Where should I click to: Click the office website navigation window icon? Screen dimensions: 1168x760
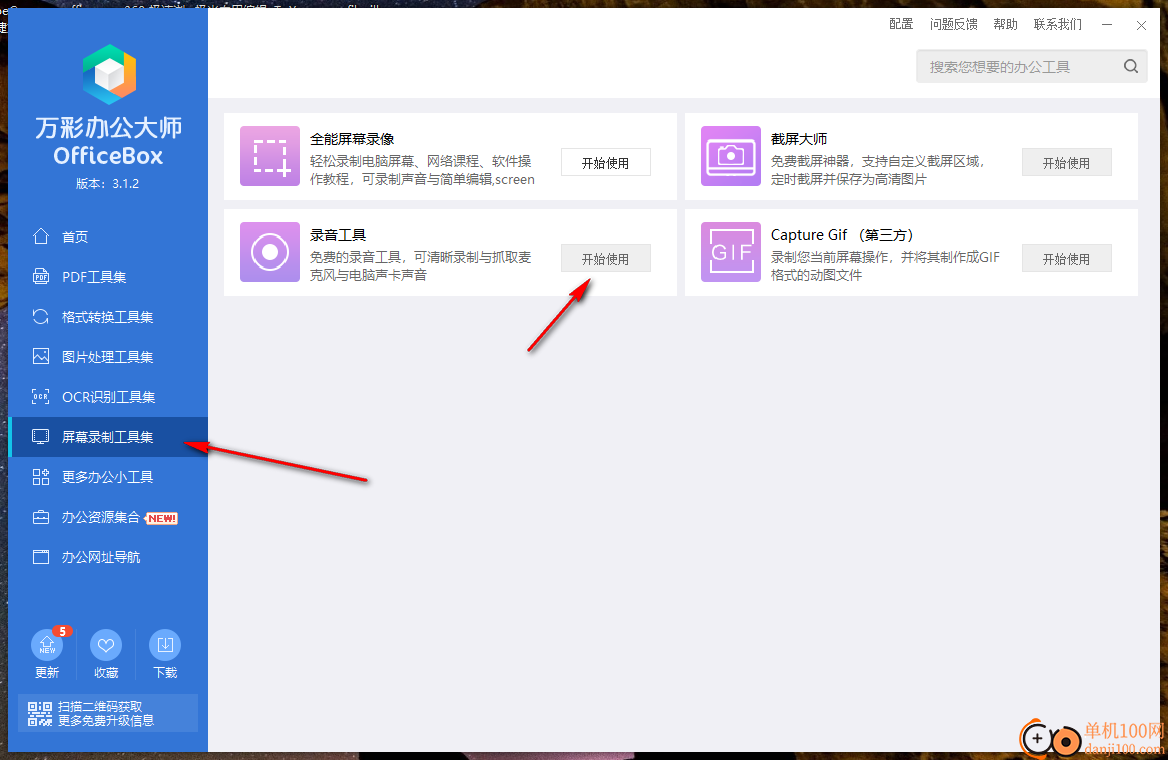(41, 557)
